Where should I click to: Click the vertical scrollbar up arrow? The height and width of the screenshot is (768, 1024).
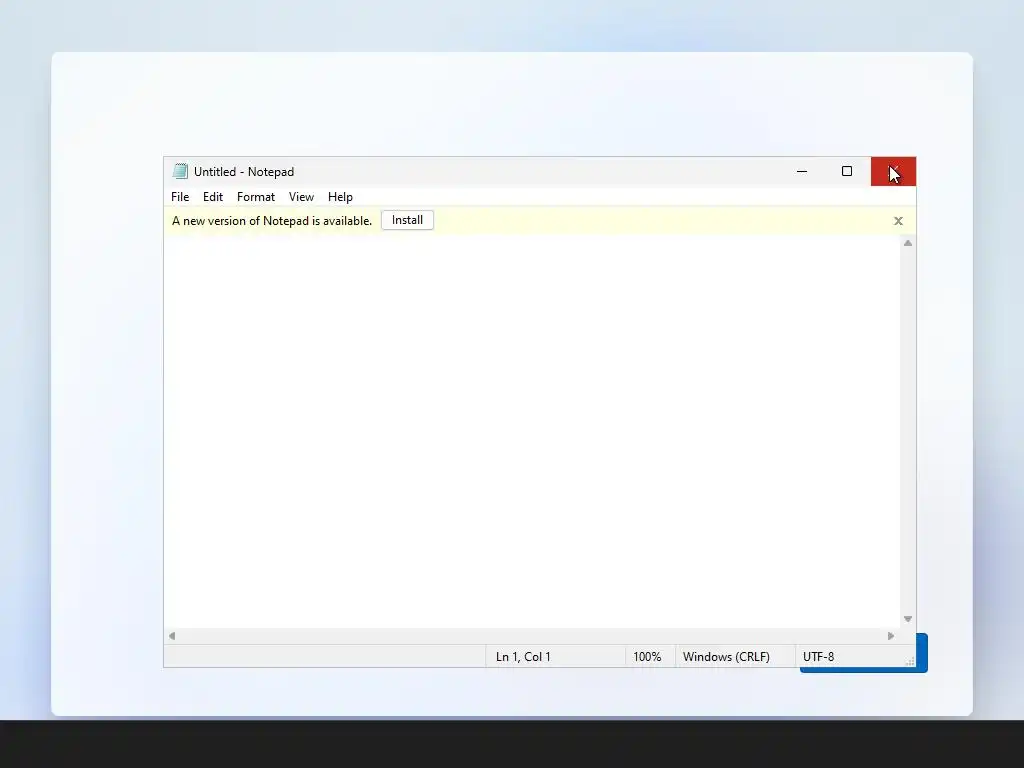(908, 243)
